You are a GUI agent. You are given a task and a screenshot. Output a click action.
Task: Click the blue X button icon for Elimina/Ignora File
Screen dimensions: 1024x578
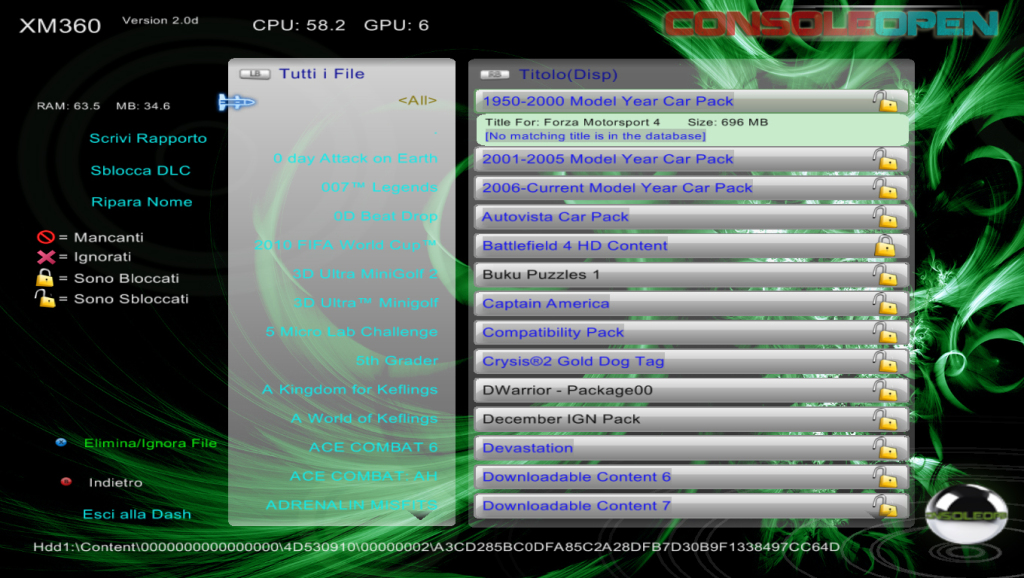pos(61,442)
